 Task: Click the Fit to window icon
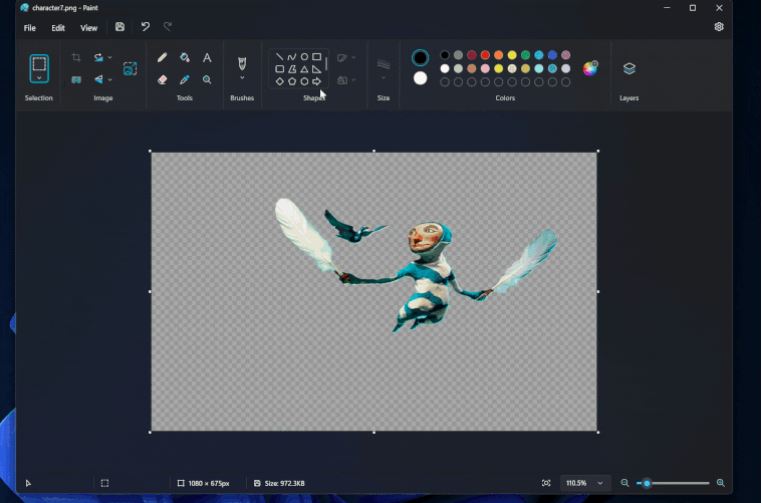point(546,483)
